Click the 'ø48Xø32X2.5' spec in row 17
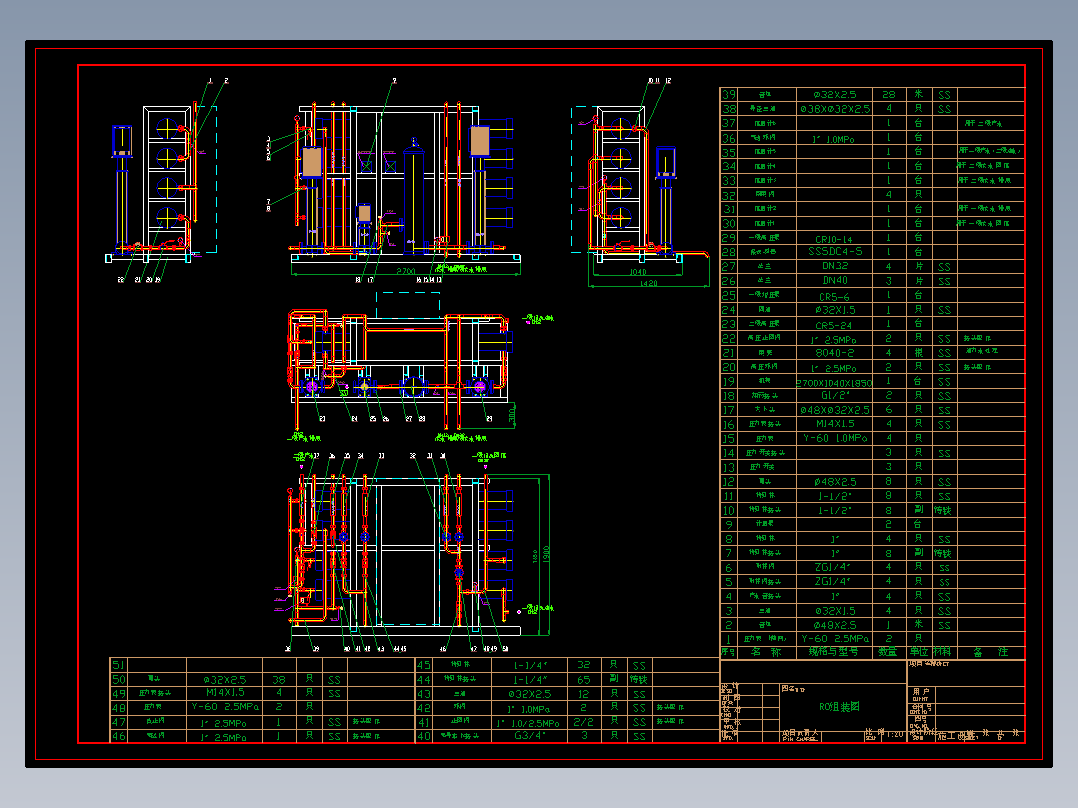Image resolution: width=1078 pixels, height=808 pixels. pos(835,410)
